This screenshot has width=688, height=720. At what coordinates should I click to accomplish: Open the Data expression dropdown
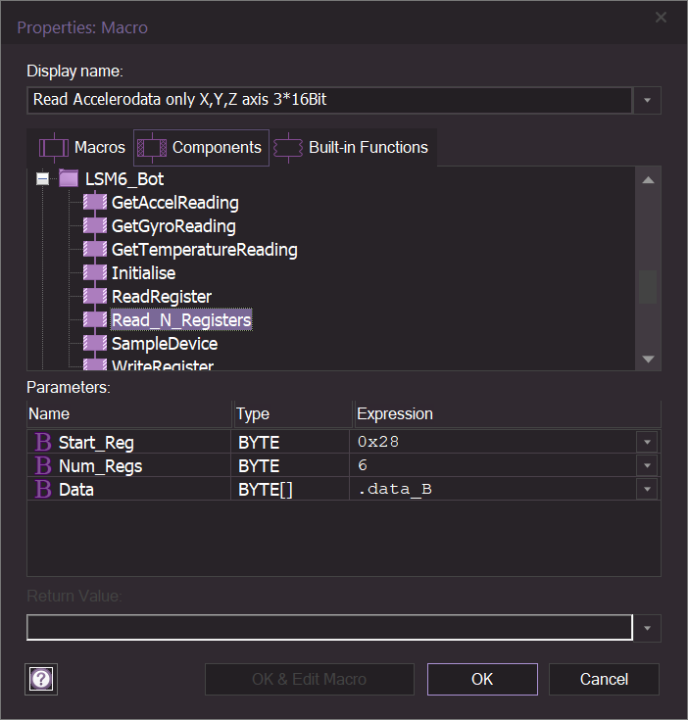(648, 489)
